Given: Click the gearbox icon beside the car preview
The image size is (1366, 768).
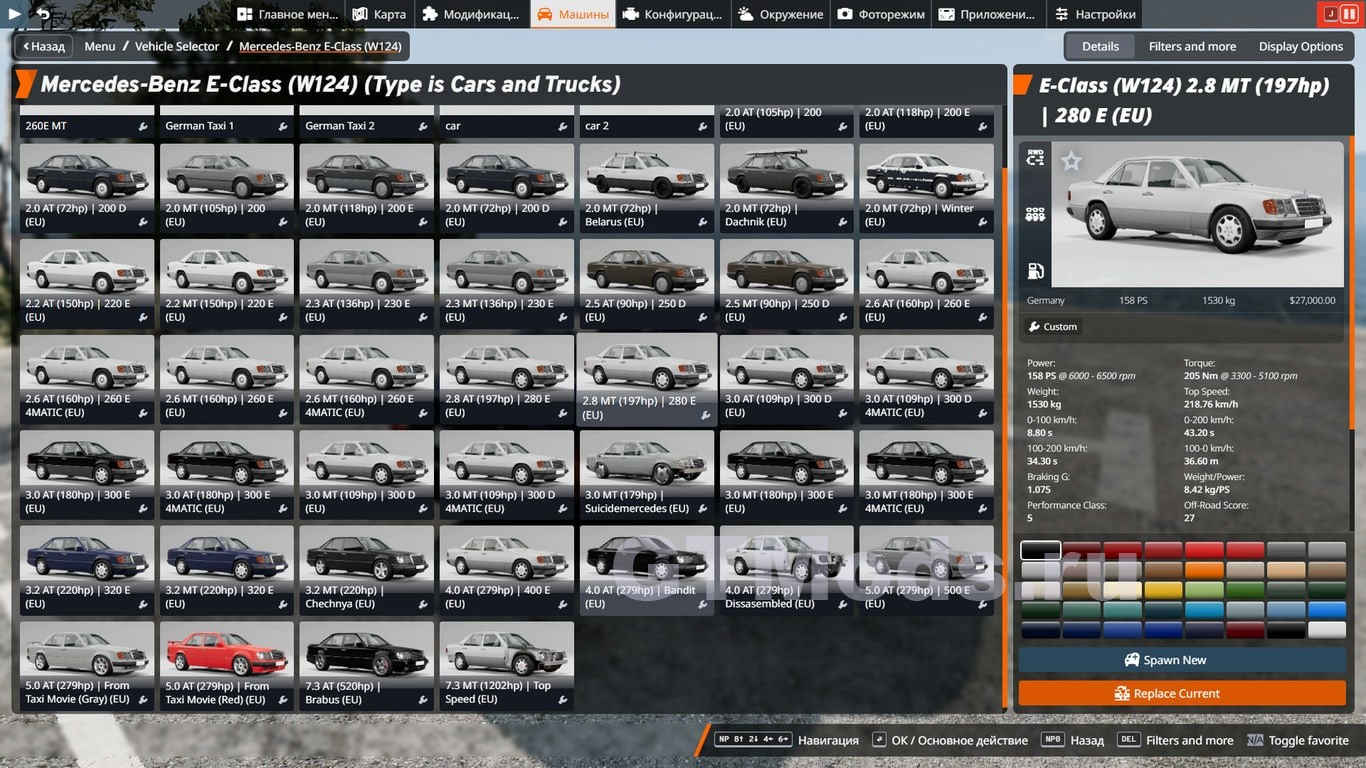Looking at the screenshot, I should (1035, 215).
